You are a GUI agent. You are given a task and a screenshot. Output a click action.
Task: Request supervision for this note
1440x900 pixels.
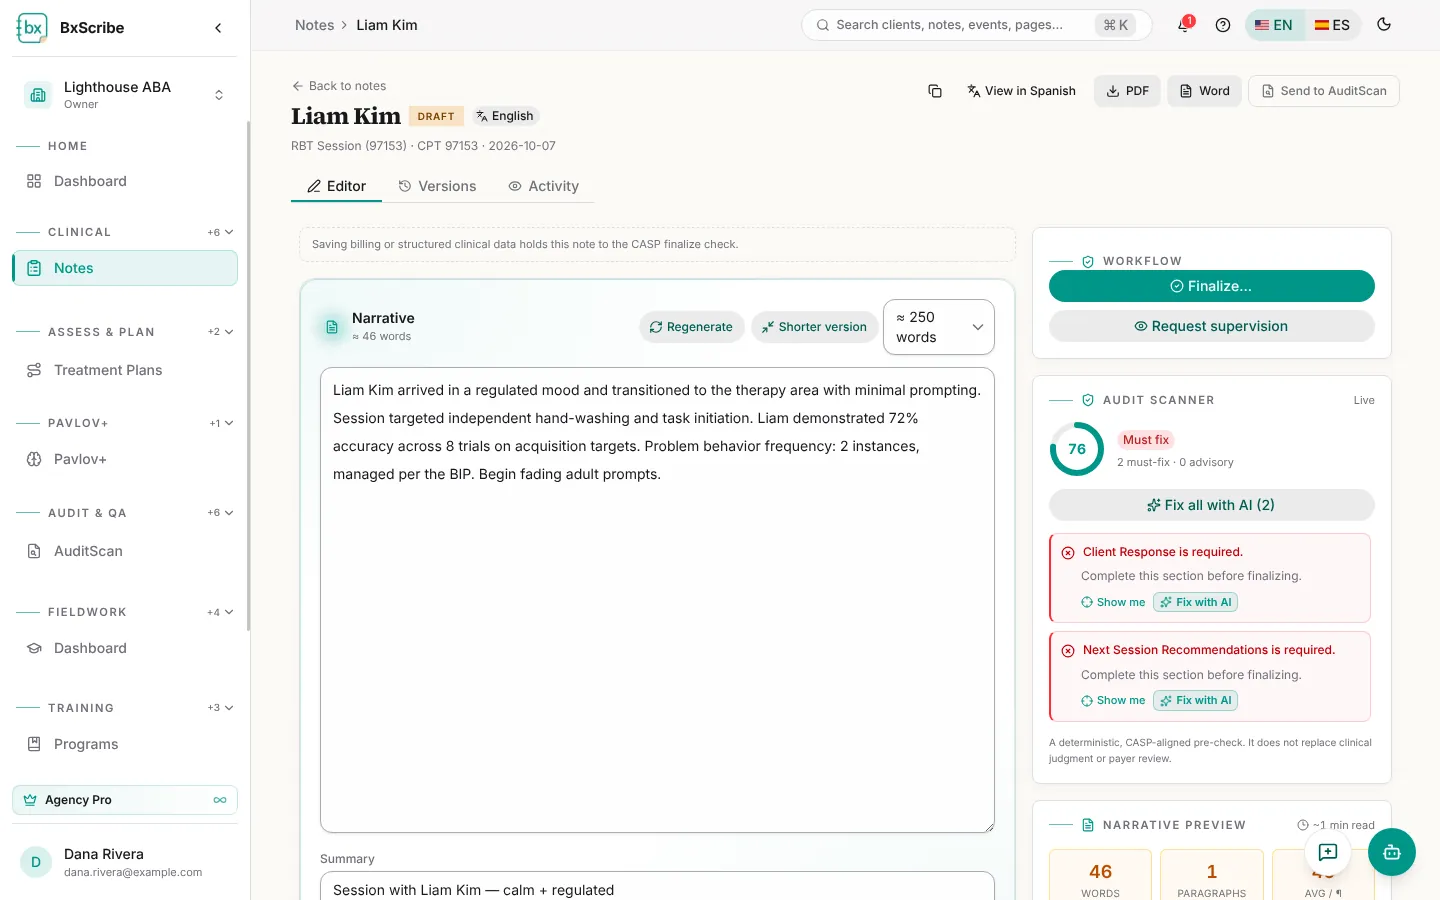[1212, 326]
